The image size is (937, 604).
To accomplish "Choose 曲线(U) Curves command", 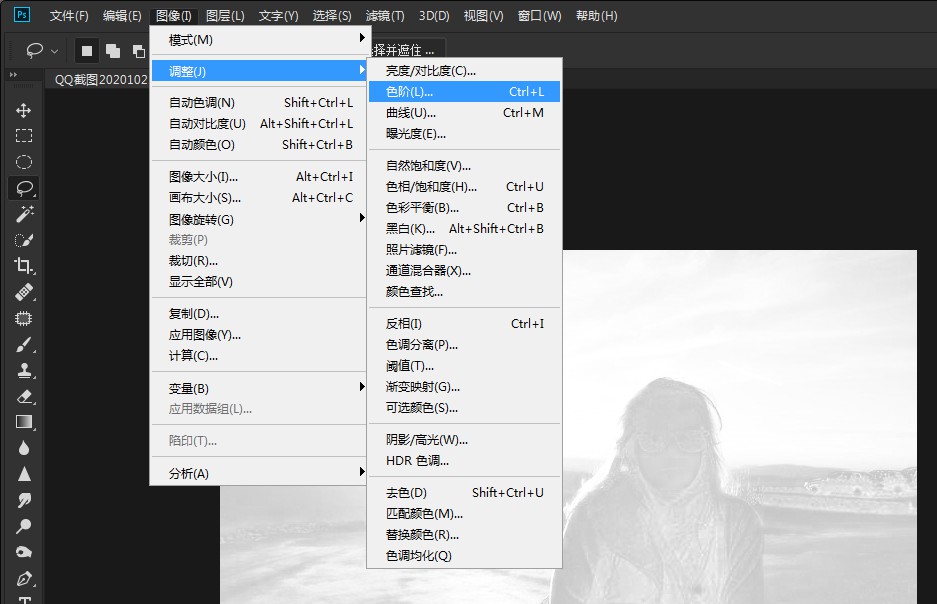I will (x=464, y=112).
